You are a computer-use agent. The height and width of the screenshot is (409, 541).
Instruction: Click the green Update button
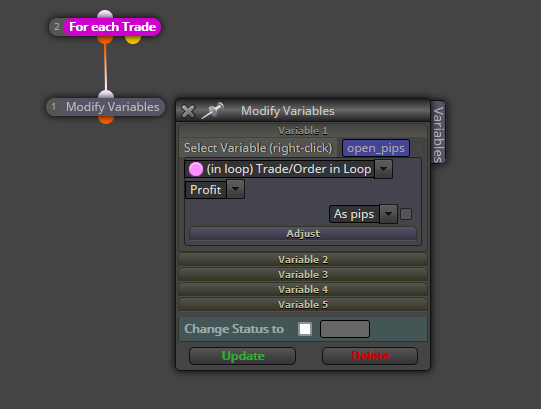point(243,356)
